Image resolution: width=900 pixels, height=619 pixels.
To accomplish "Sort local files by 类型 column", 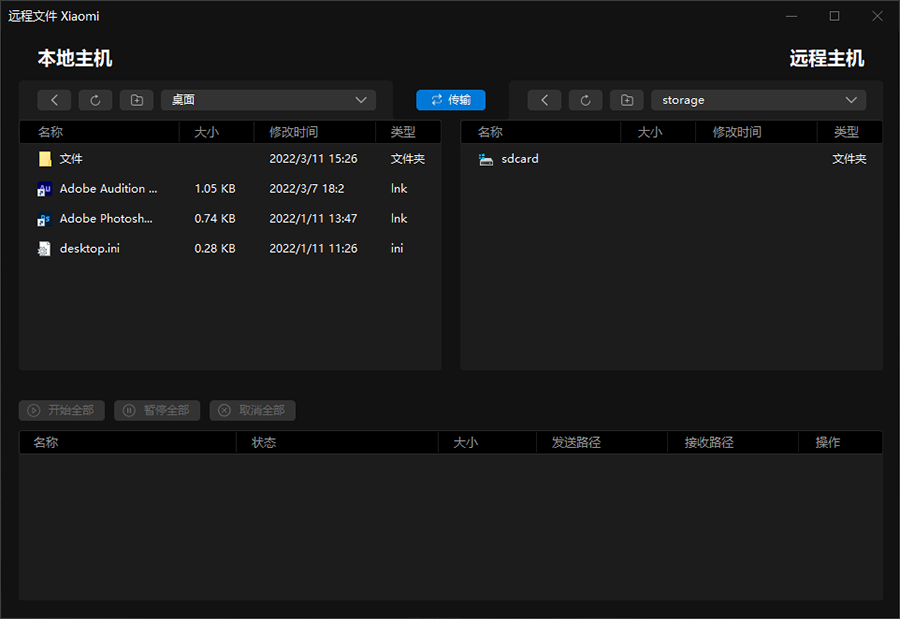I will (408, 132).
